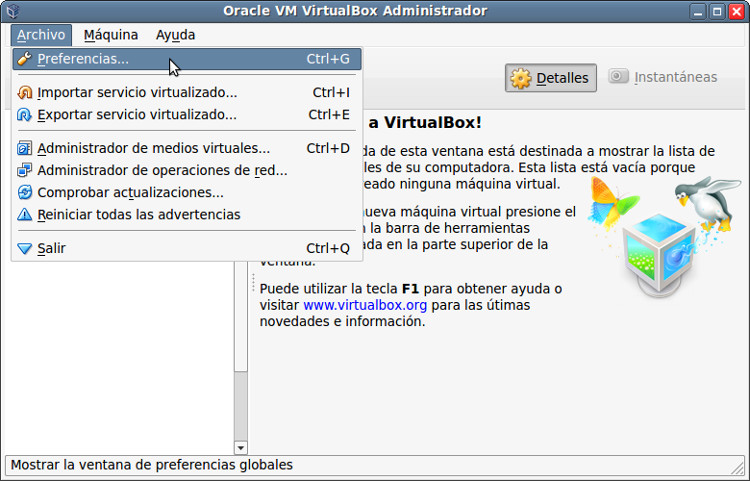Click the Comprobar actualizaciones icon

click(24, 192)
